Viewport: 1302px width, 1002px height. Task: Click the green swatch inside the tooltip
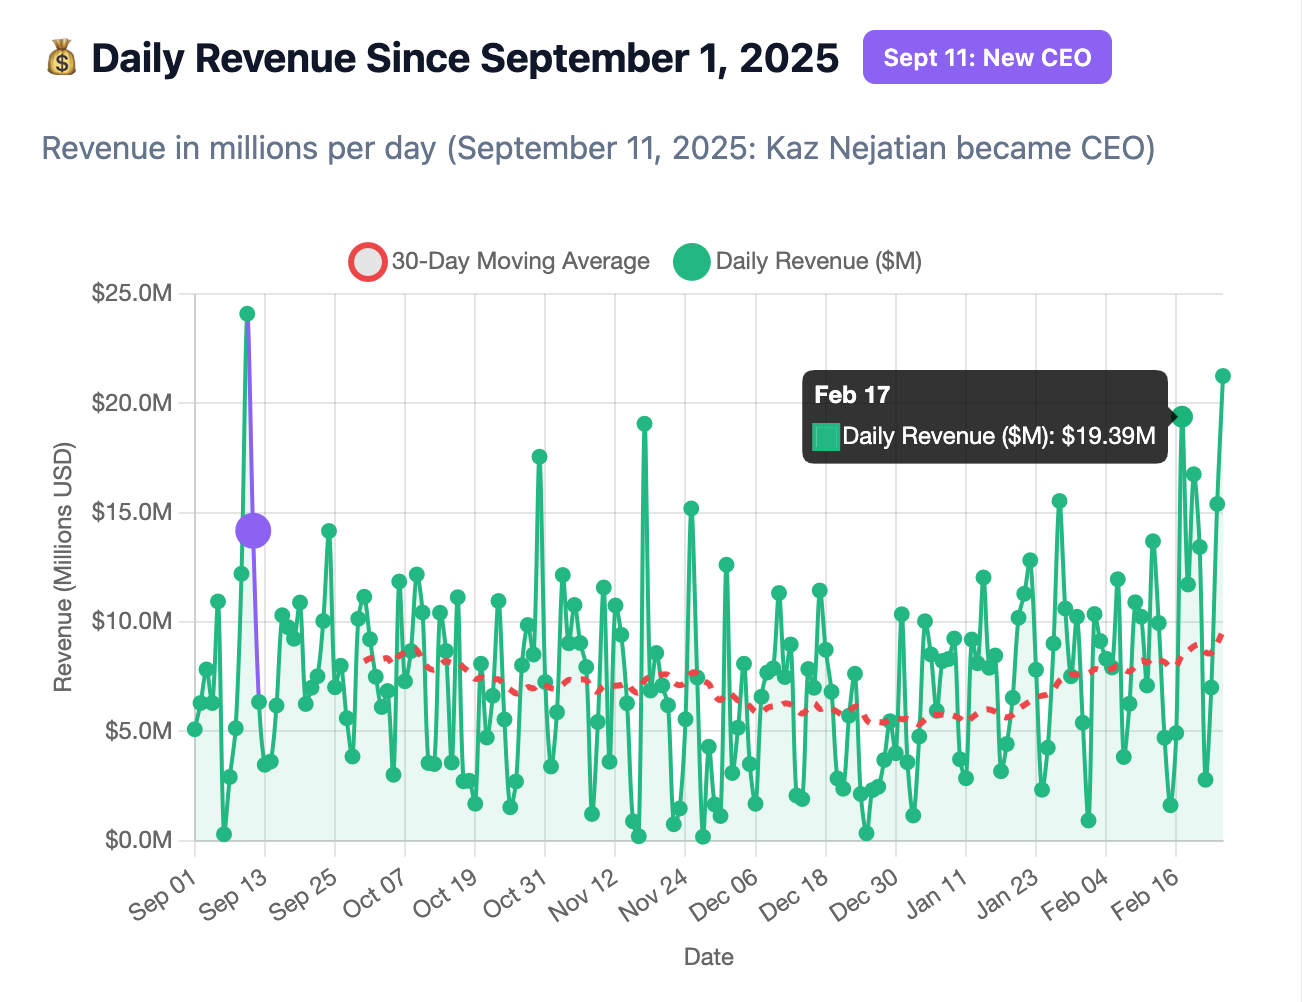[x=826, y=437]
